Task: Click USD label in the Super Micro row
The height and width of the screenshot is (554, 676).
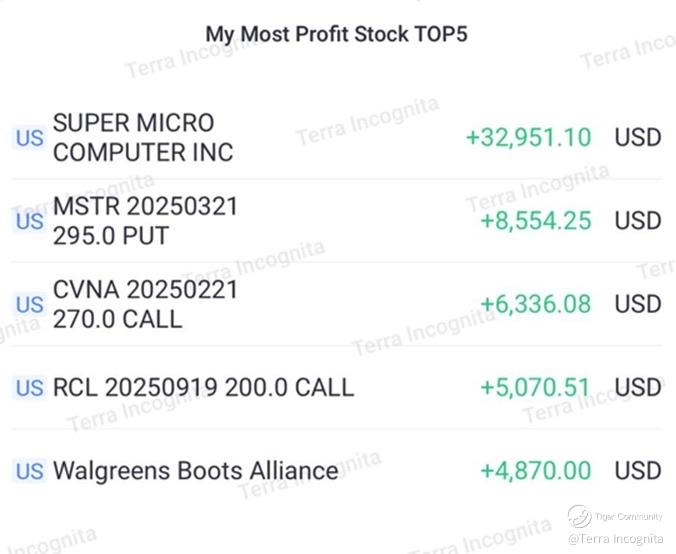Action: 638,138
